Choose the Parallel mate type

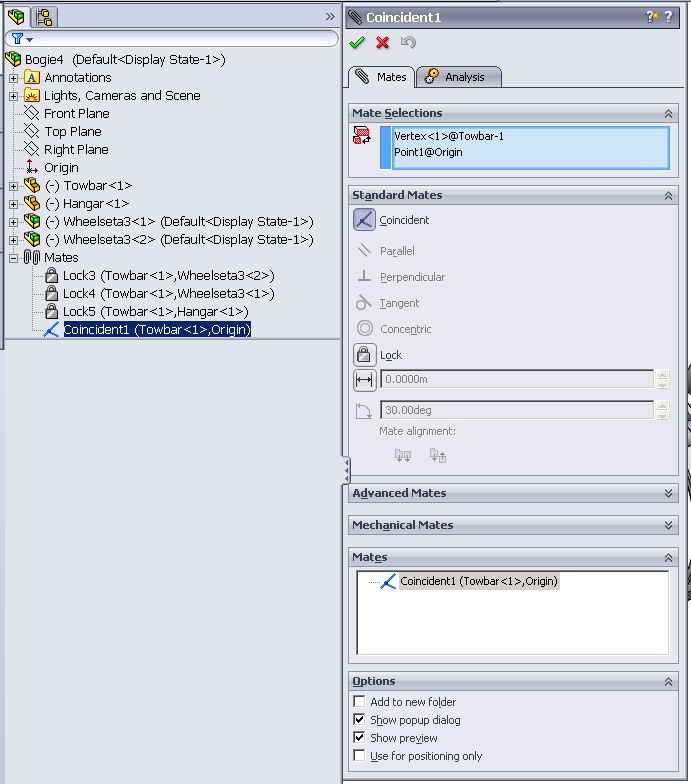click(x=364, y=250)
